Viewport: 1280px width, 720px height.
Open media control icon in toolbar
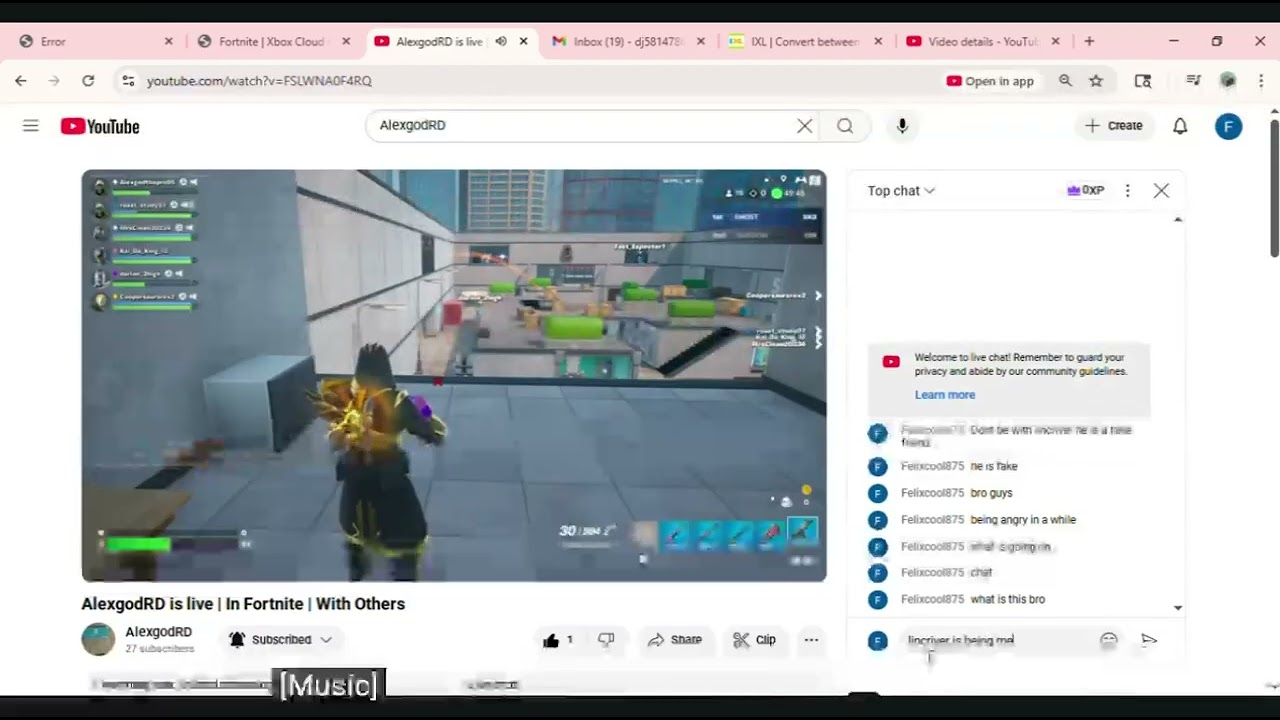point(1193,81)
